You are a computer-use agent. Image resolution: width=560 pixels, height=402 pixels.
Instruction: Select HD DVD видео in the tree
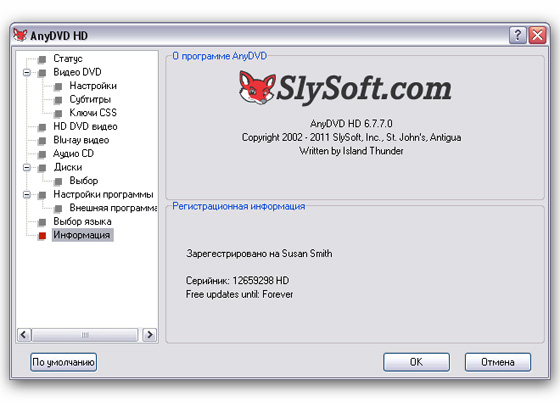(x=85, y=126)
